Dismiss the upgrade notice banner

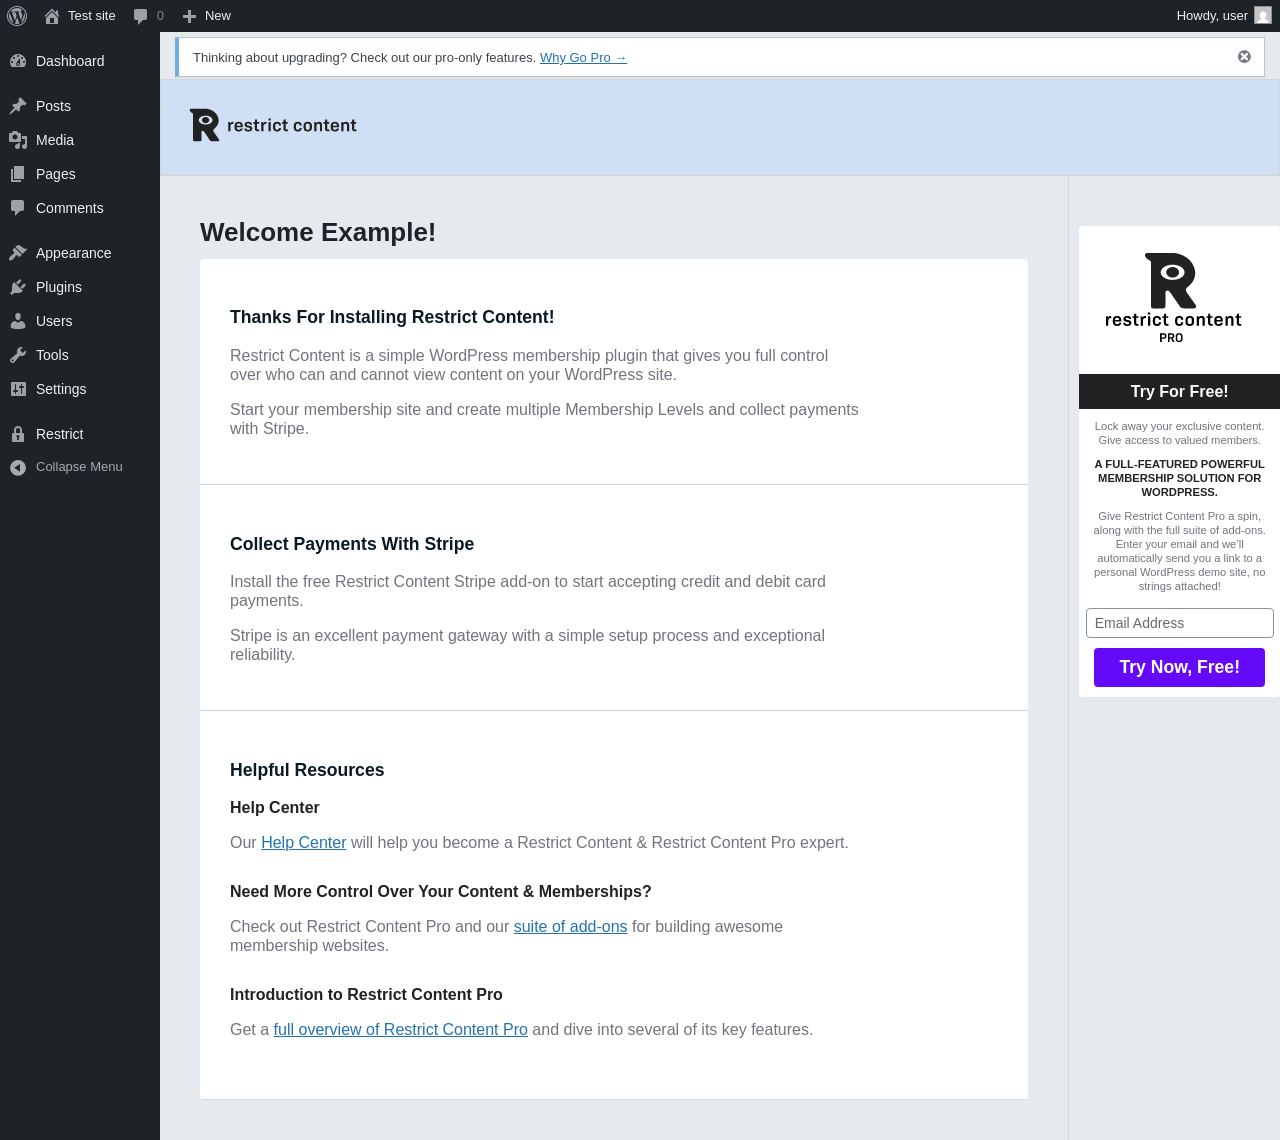[1244, 57]
